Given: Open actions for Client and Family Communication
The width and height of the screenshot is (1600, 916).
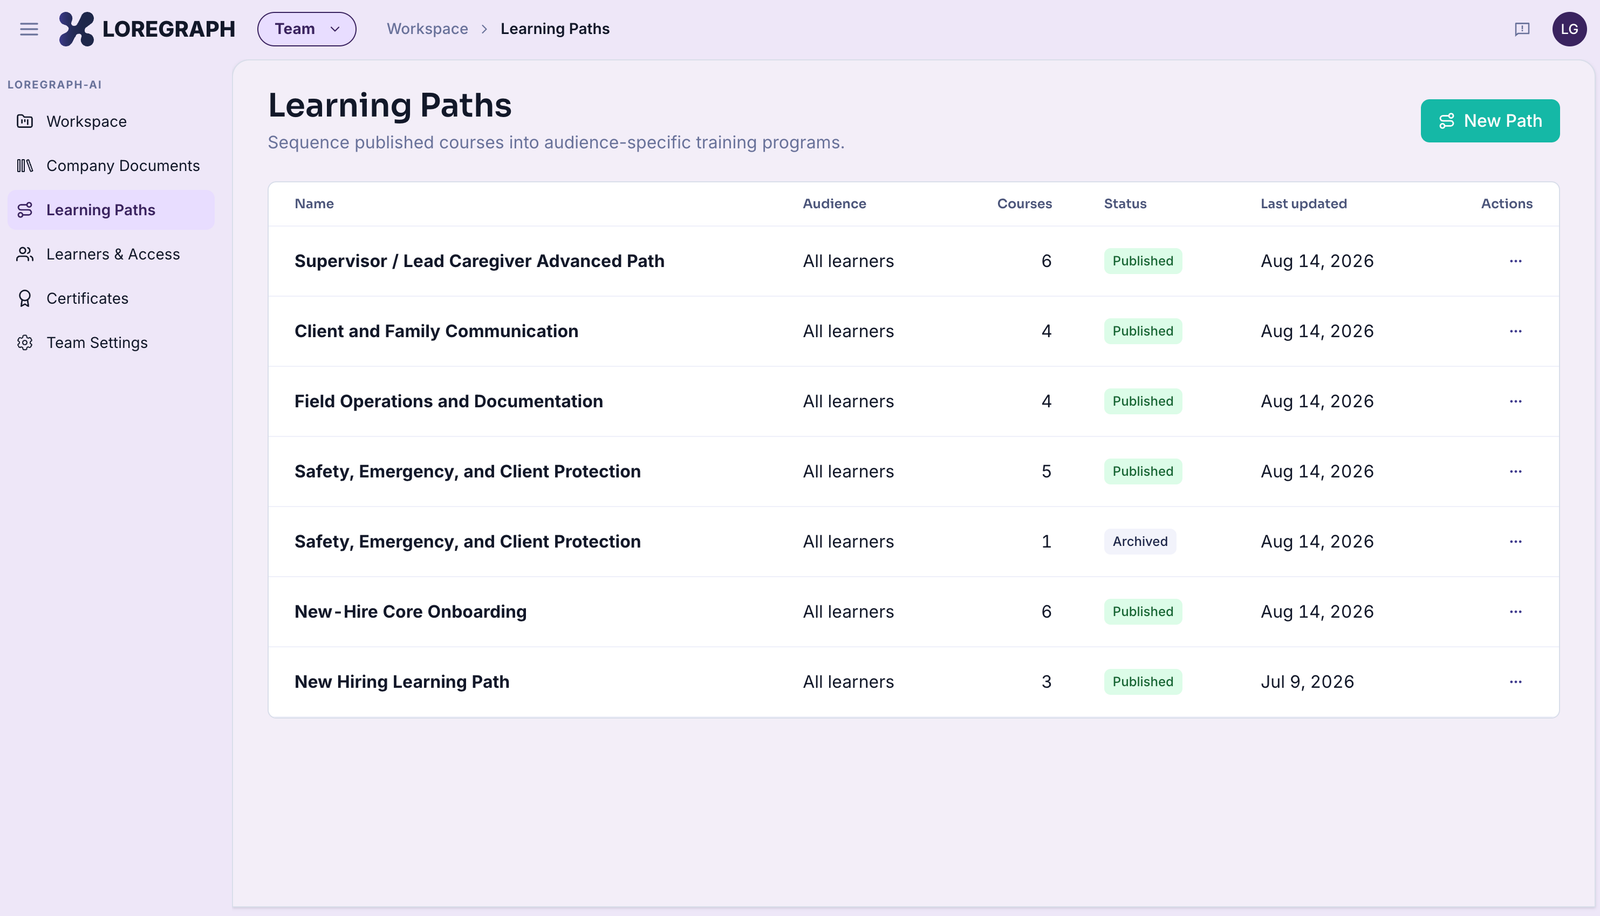Looking at the screenshot, I should click(x=1516, y=331).
